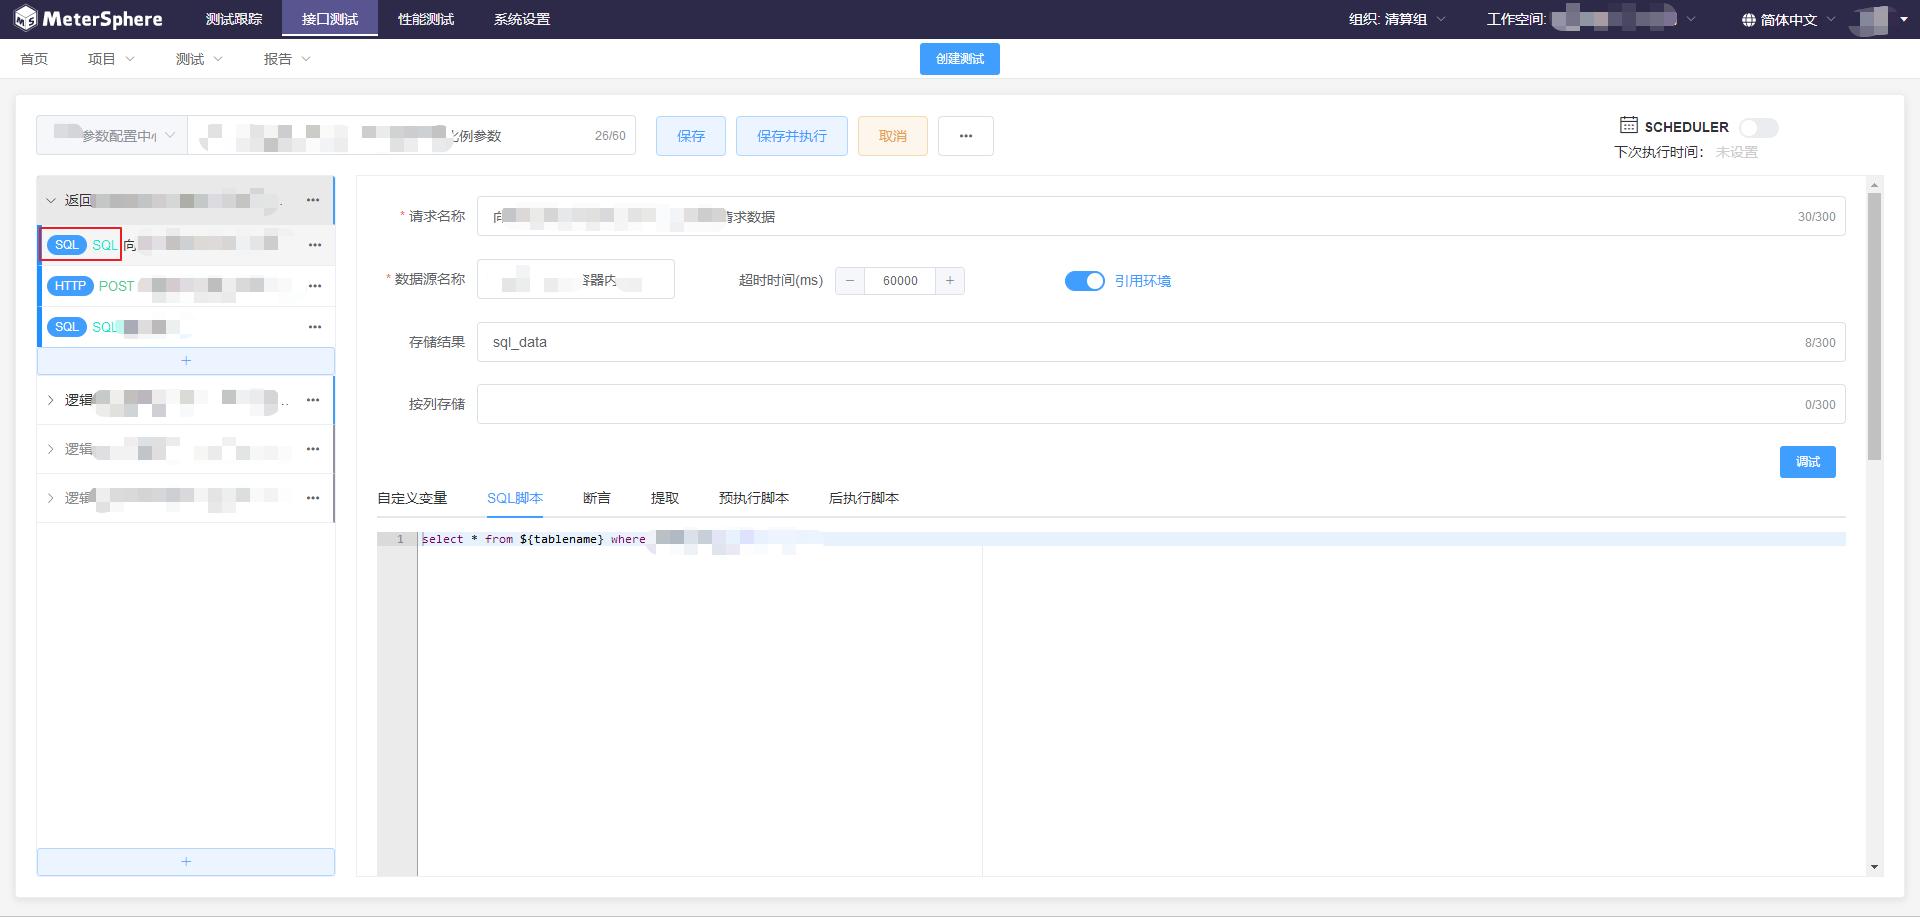The height and width of the screenshot is (917, 1920).
Task: Click the timeout decrease minus button
Action: click(x=850, y=281)
